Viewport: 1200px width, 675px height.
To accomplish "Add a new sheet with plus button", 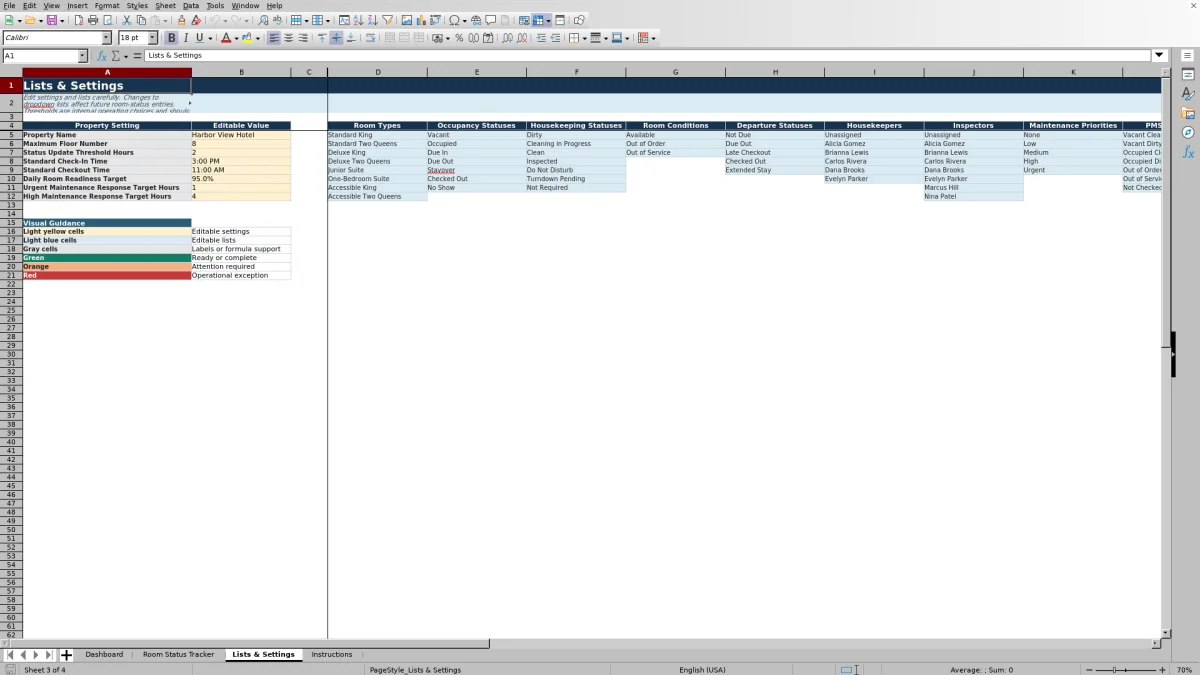I will click(x=66, y=655).
